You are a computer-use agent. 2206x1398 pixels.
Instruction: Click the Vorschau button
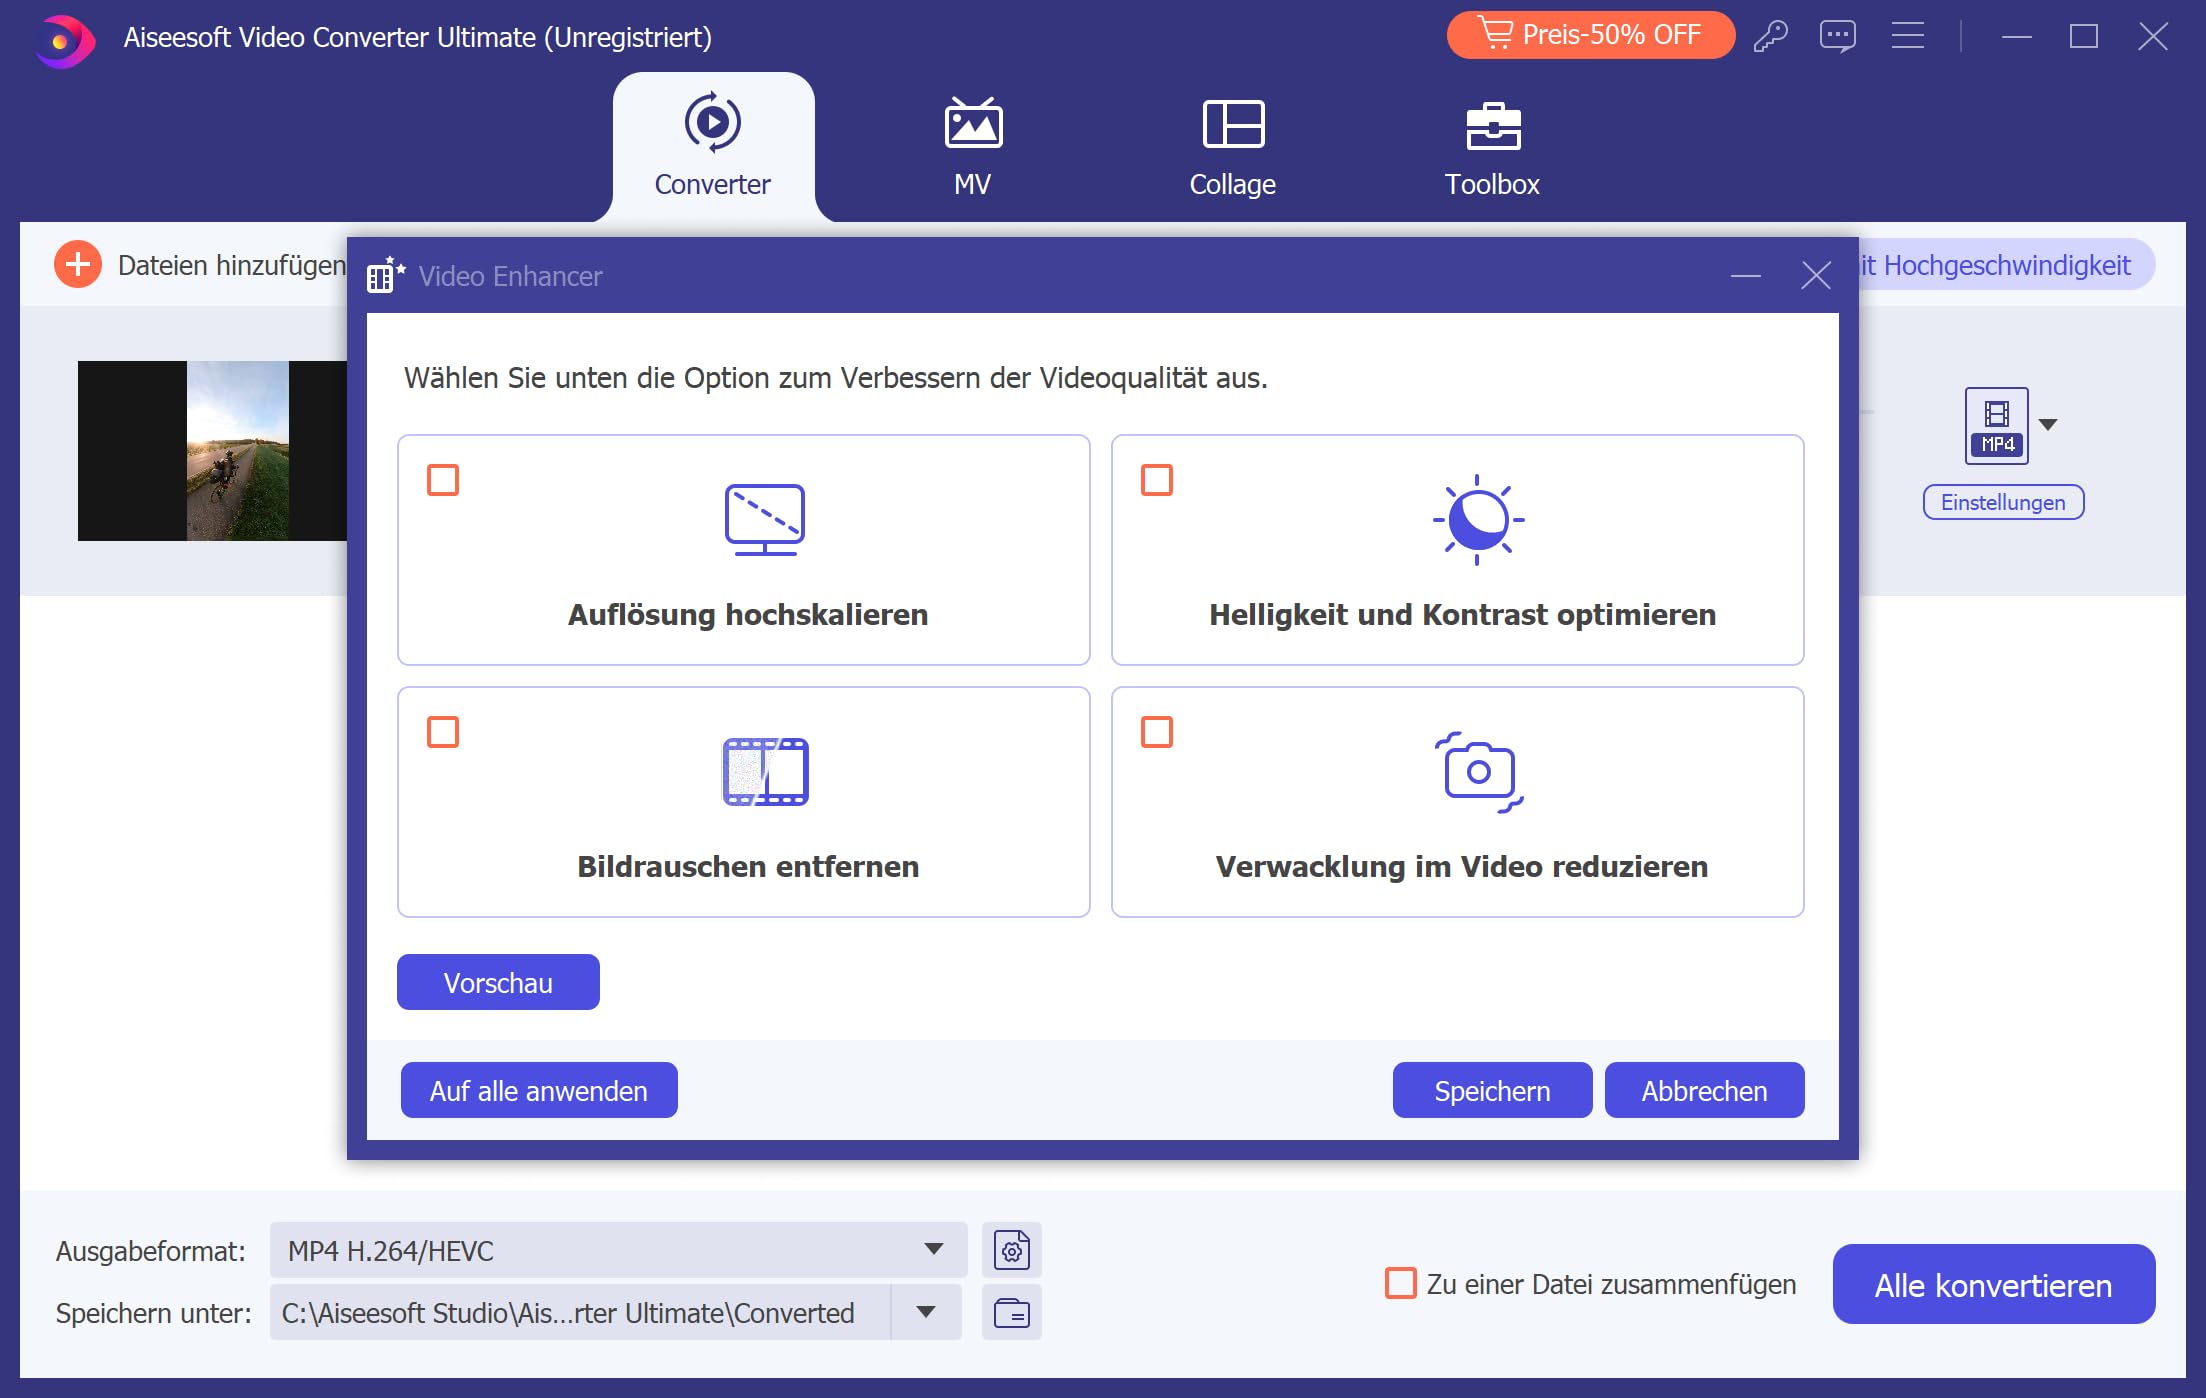coord(498,983)
